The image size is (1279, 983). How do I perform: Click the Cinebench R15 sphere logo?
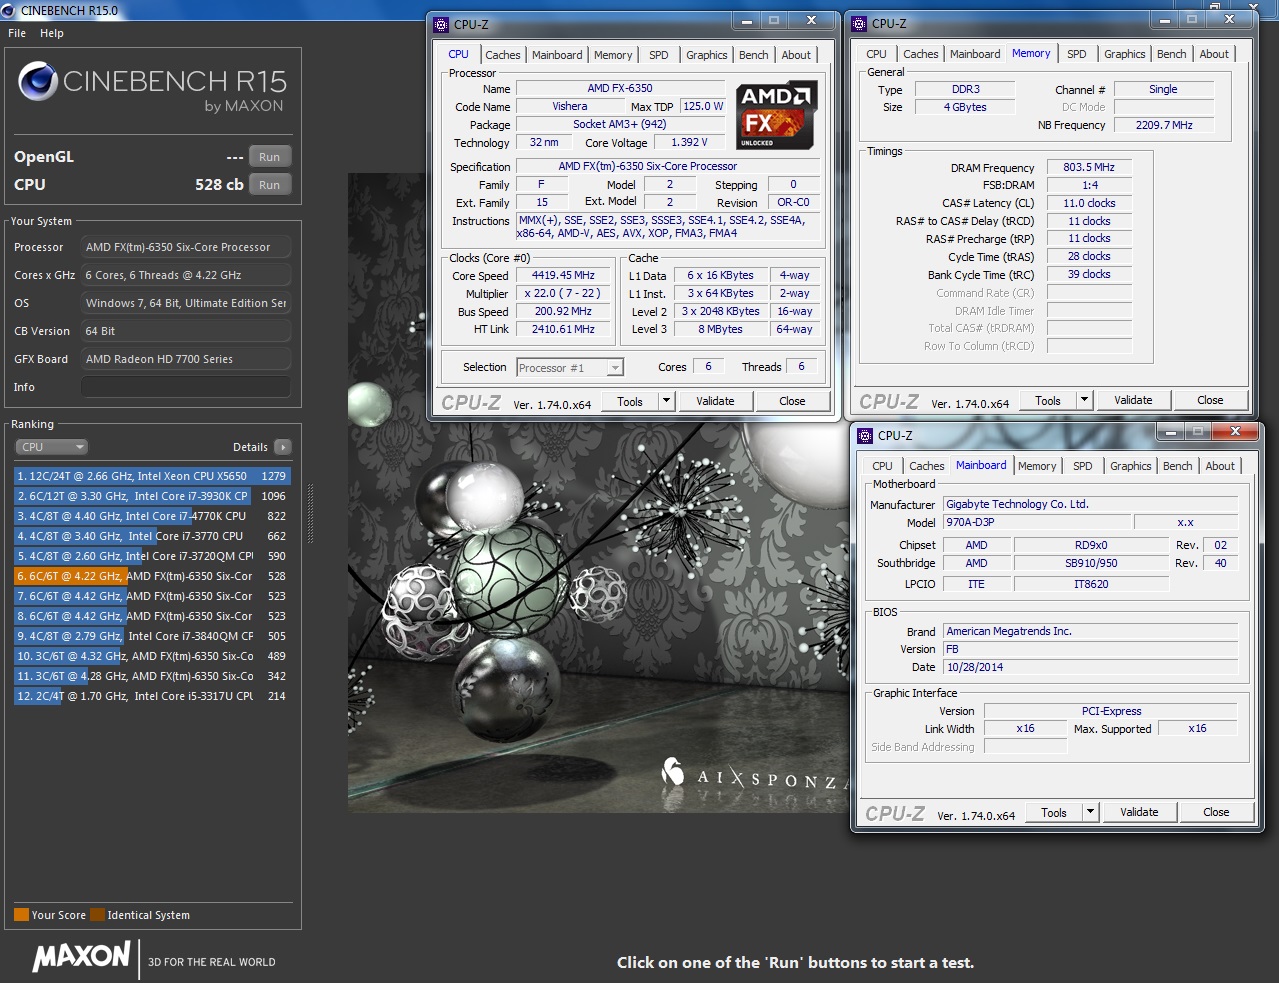click(x=37, y=82)
